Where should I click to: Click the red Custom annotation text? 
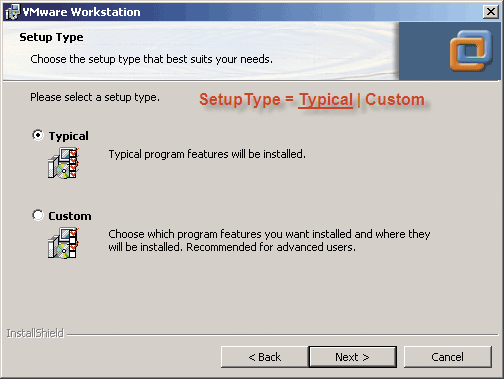(395, 99)
